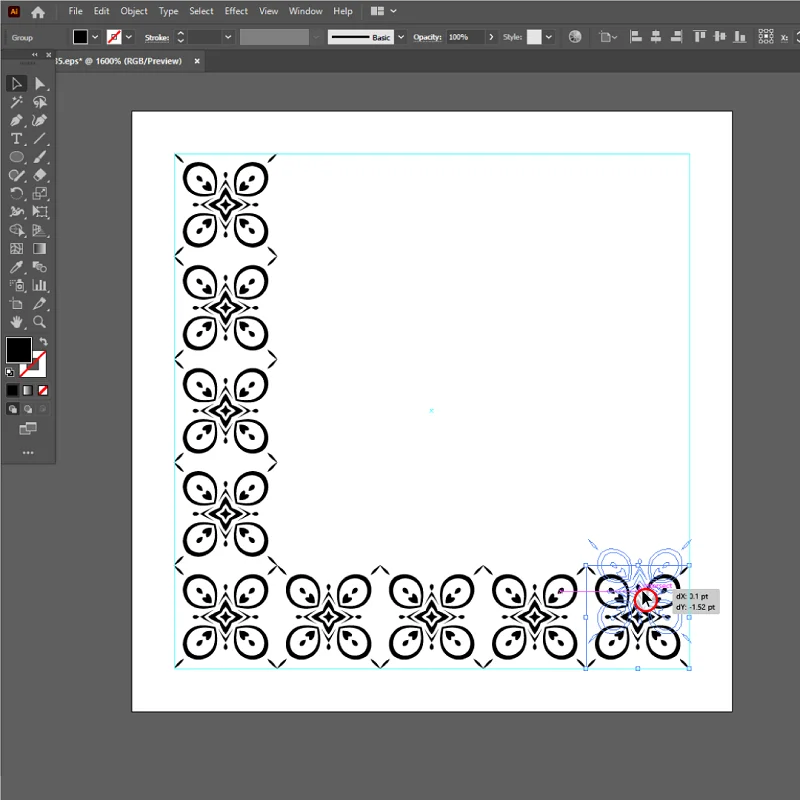The image size is (800, 800).
Task: Select the Gradient tool
Action: tap(40, 248)
